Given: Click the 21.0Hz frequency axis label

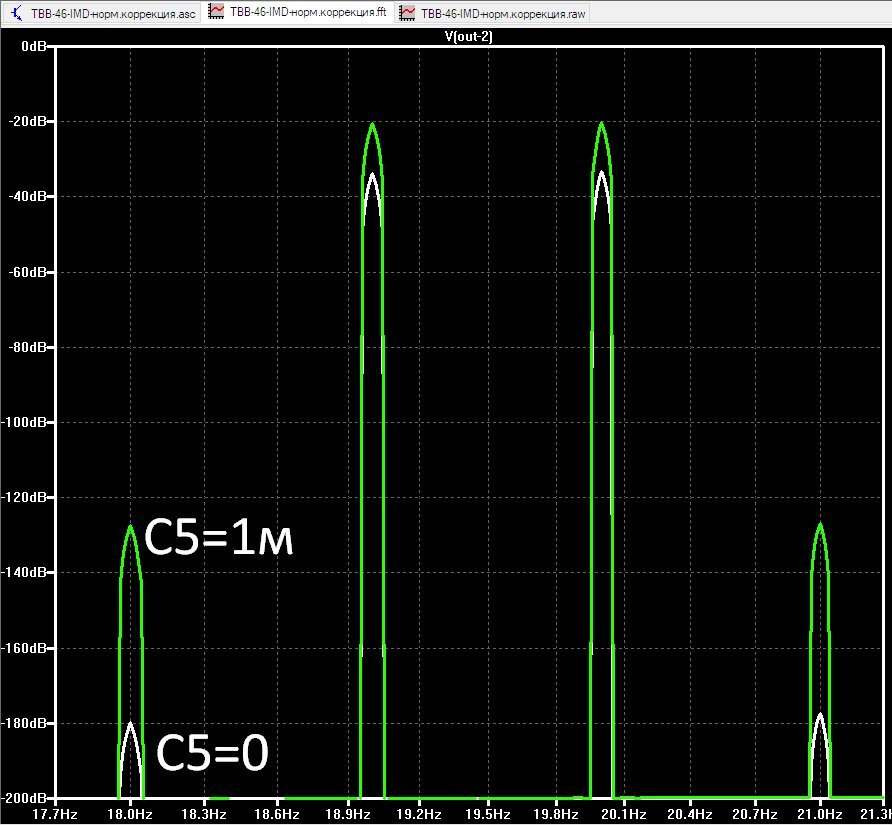Looking at the screenshot, I should click(820, 814).
